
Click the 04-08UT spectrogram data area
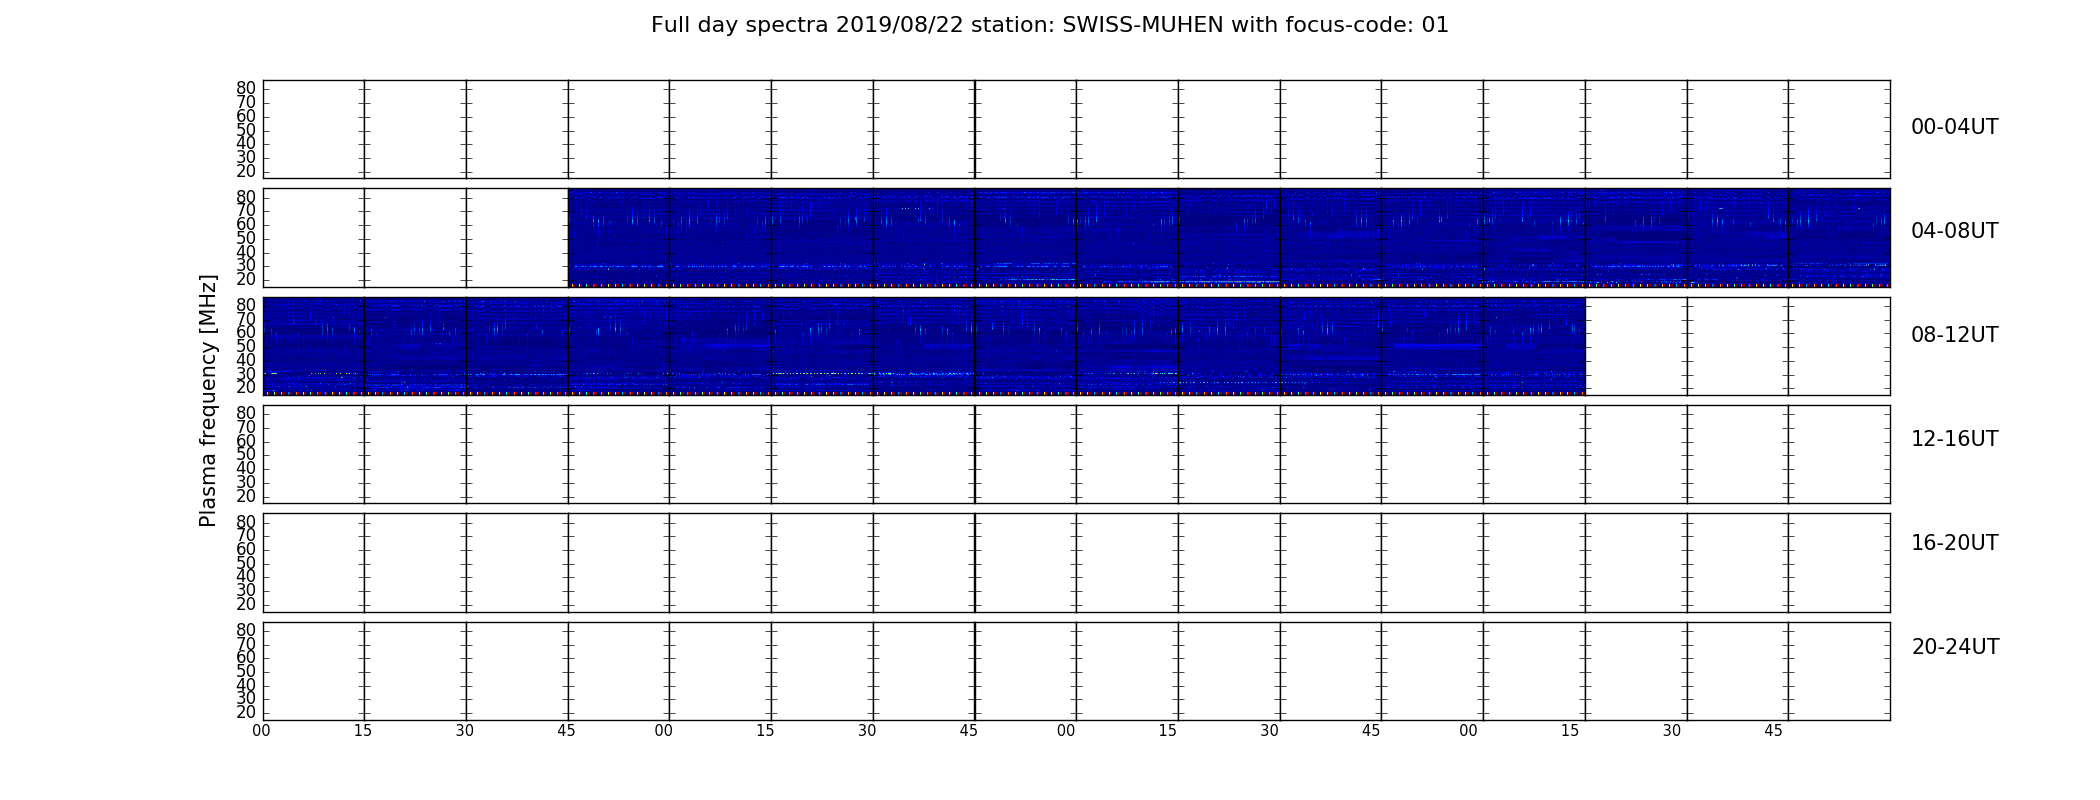[x=1229, y=238]
